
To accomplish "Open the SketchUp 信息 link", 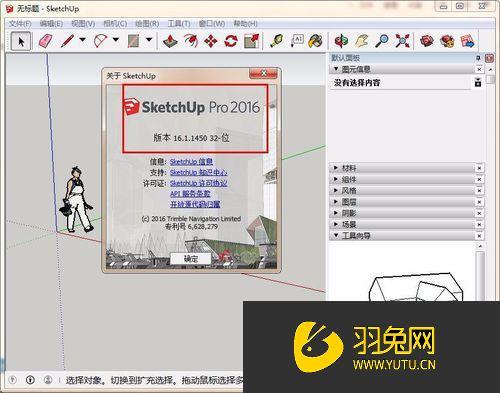I will click(191, 162).
